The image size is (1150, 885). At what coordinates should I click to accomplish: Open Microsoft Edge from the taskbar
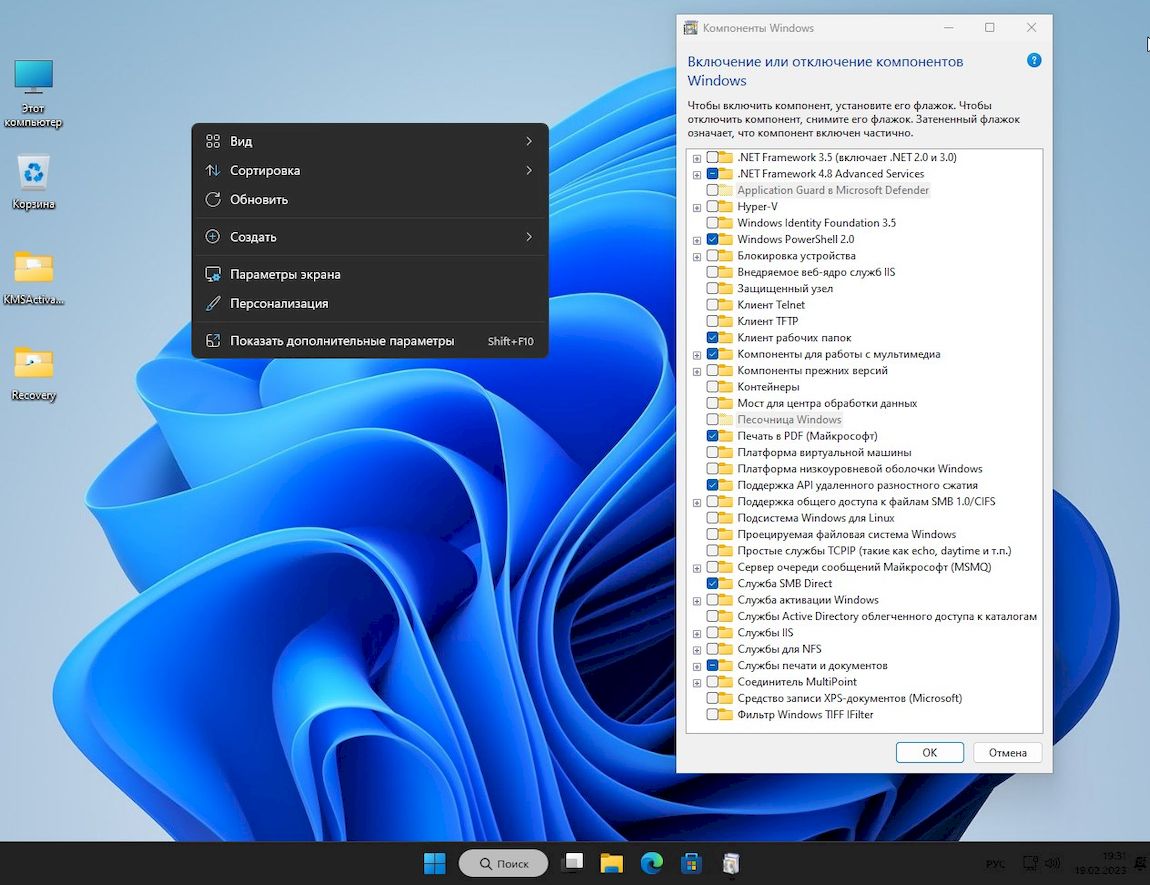click(651, 863)
